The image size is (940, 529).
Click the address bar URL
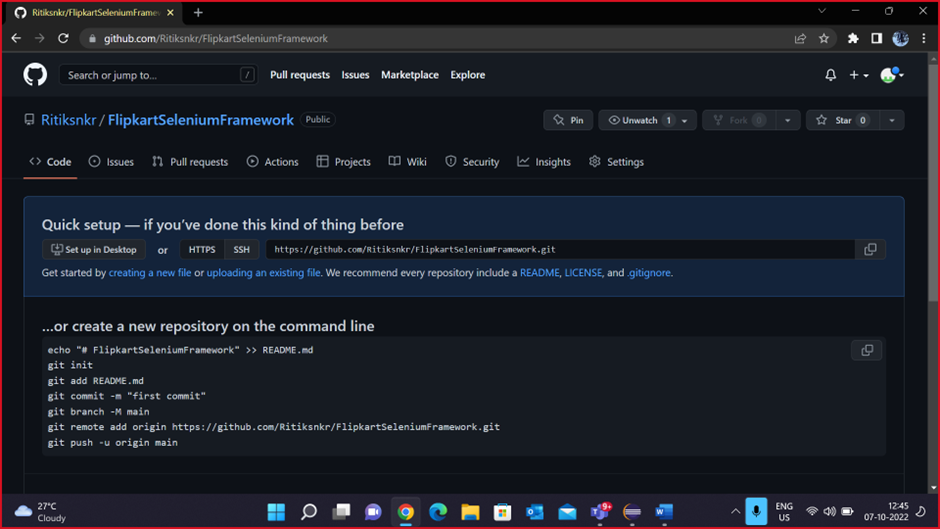[216, 38]
